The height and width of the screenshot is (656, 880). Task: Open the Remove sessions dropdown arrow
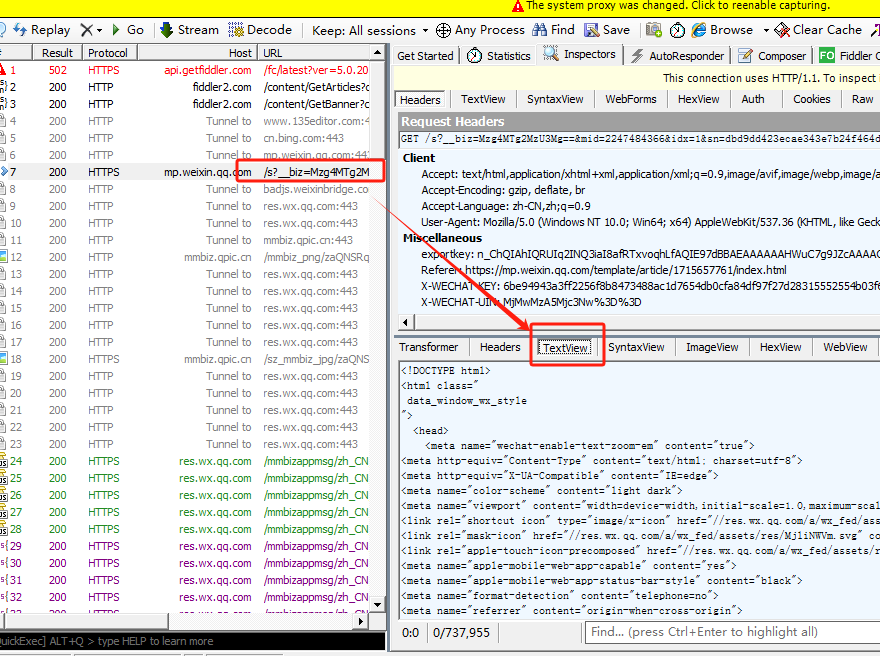[99, 30]
